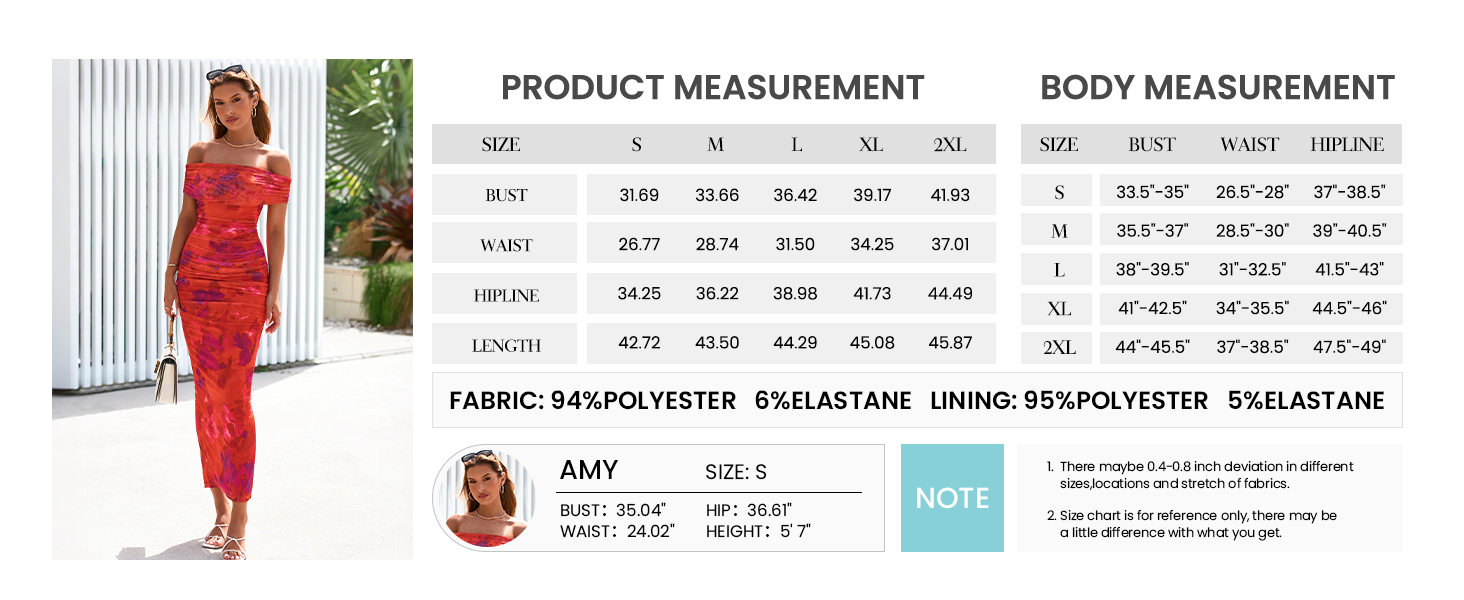Click the bust value 31.69 for size S
The height and width of the screenshot is (600, 1464).
click(x=639, y=195)
